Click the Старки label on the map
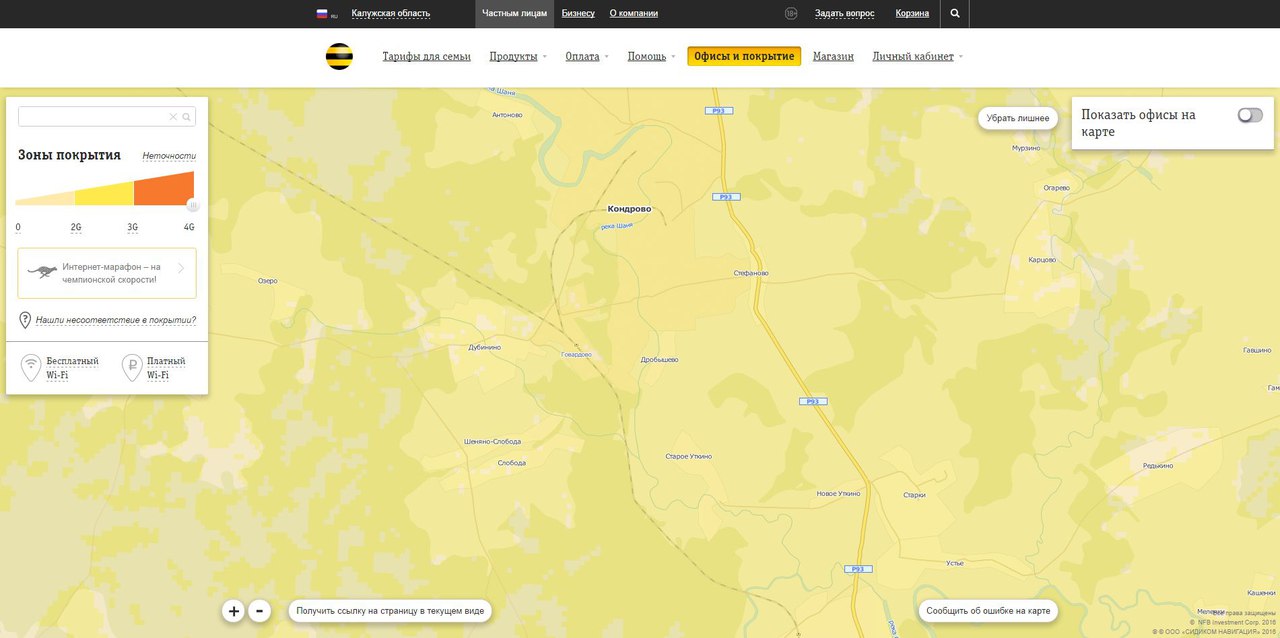 pyautogui.click(x=914, y=494)
